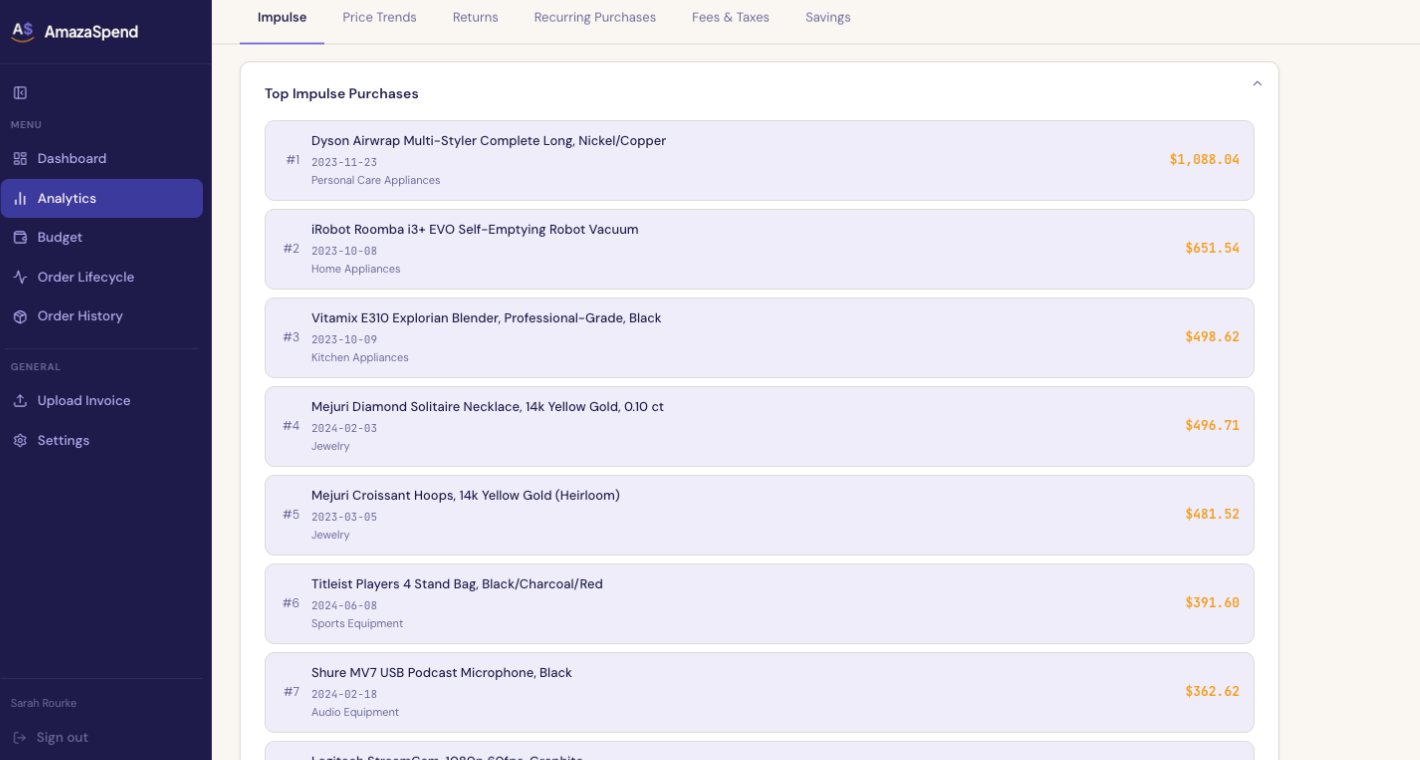Screen dimensions: 1420x760
Task: Open Settings from sidebar
Action: coord(101,441)
